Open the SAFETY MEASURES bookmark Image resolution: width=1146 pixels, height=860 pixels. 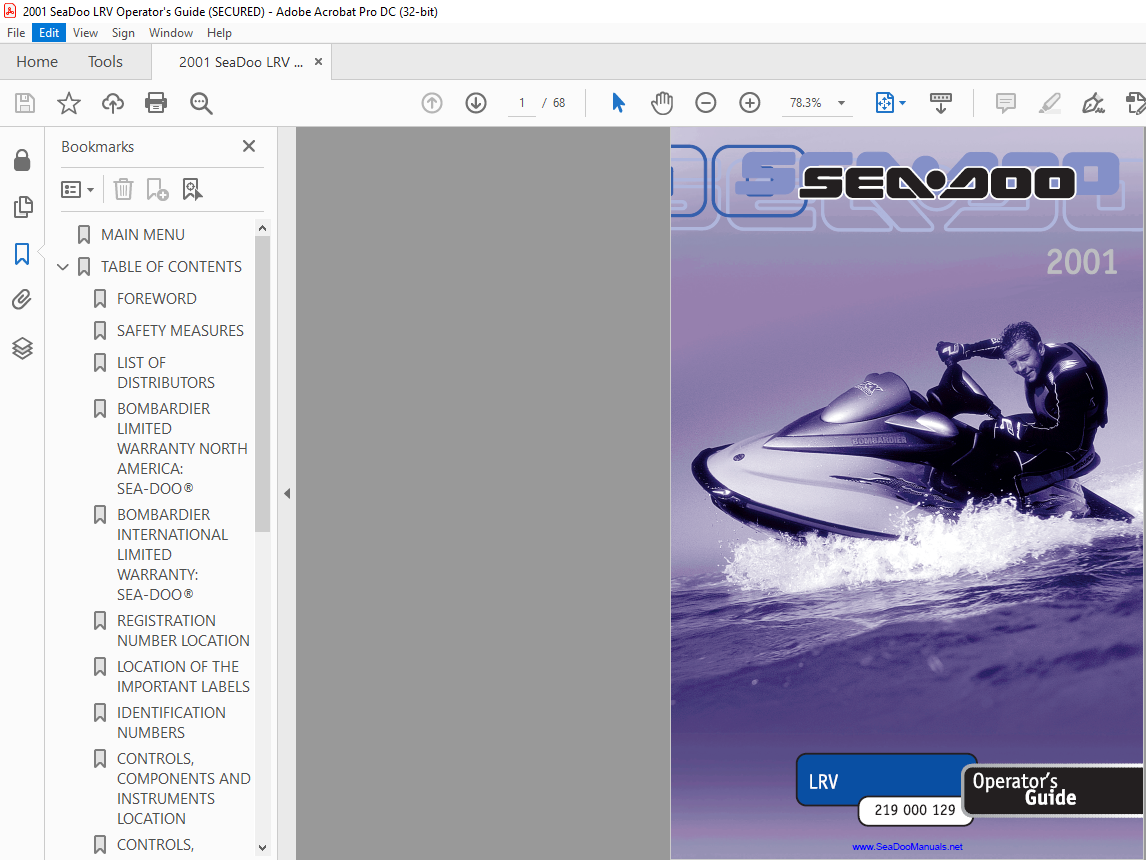(181, 331)
